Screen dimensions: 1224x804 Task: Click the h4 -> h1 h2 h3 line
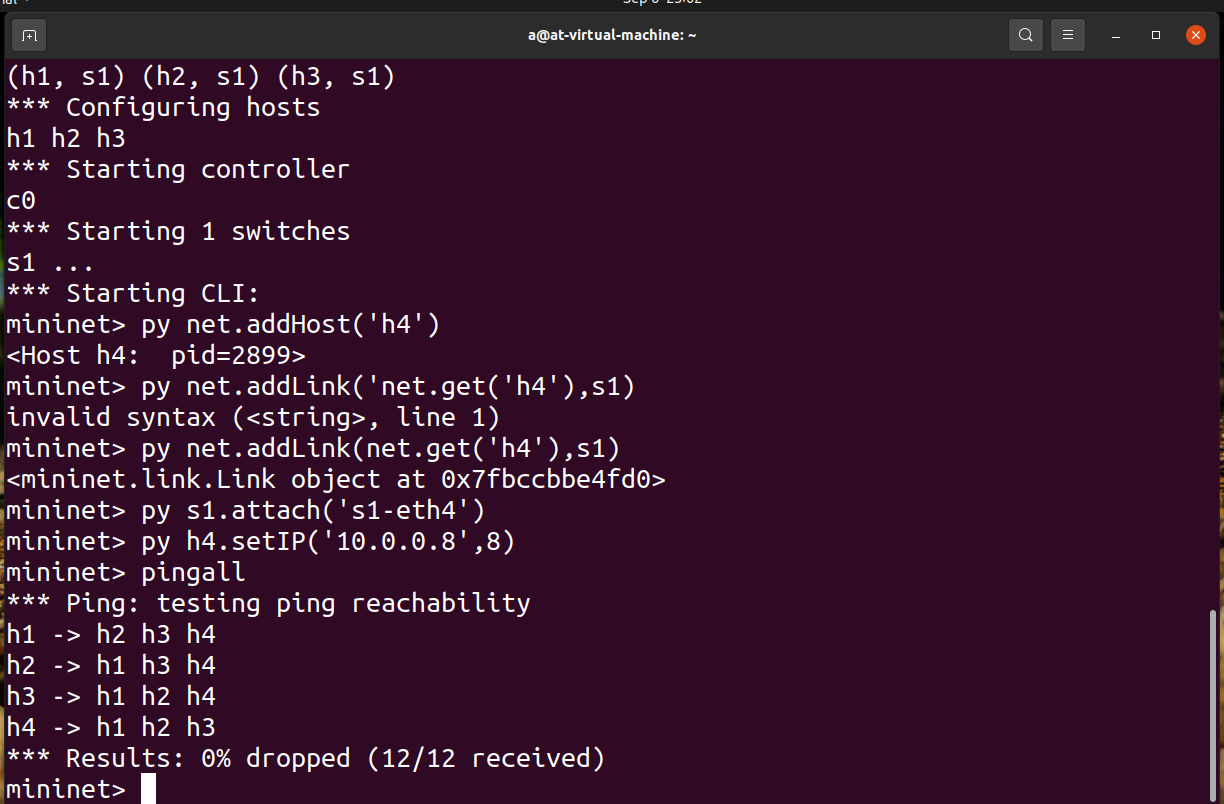111,728
